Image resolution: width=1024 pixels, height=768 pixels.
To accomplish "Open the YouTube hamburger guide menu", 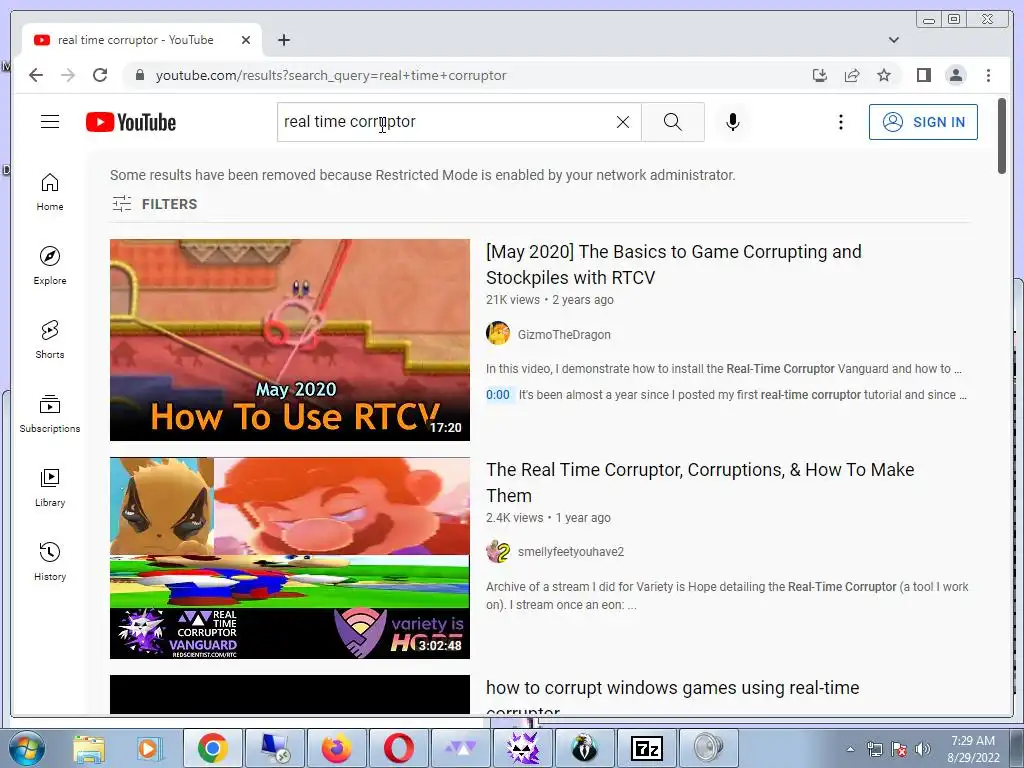I will coord(50,121).
